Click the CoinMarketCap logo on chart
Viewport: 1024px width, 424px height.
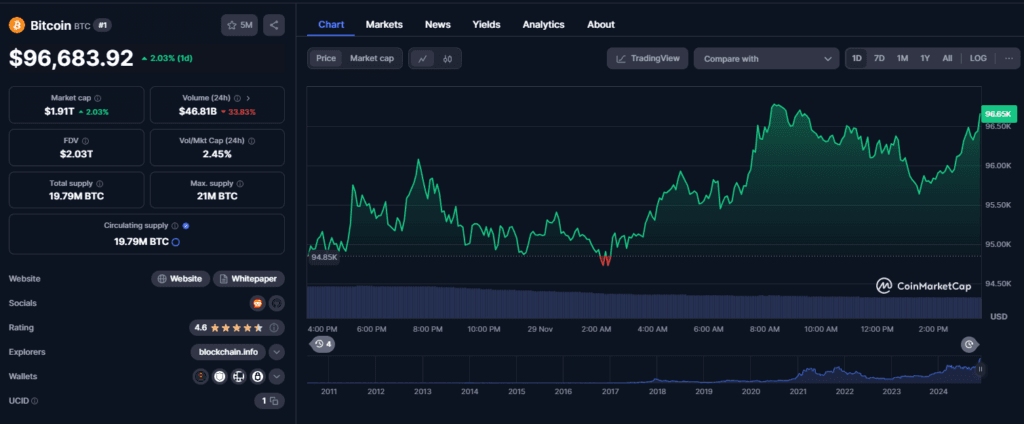click(x=923, y=286)
